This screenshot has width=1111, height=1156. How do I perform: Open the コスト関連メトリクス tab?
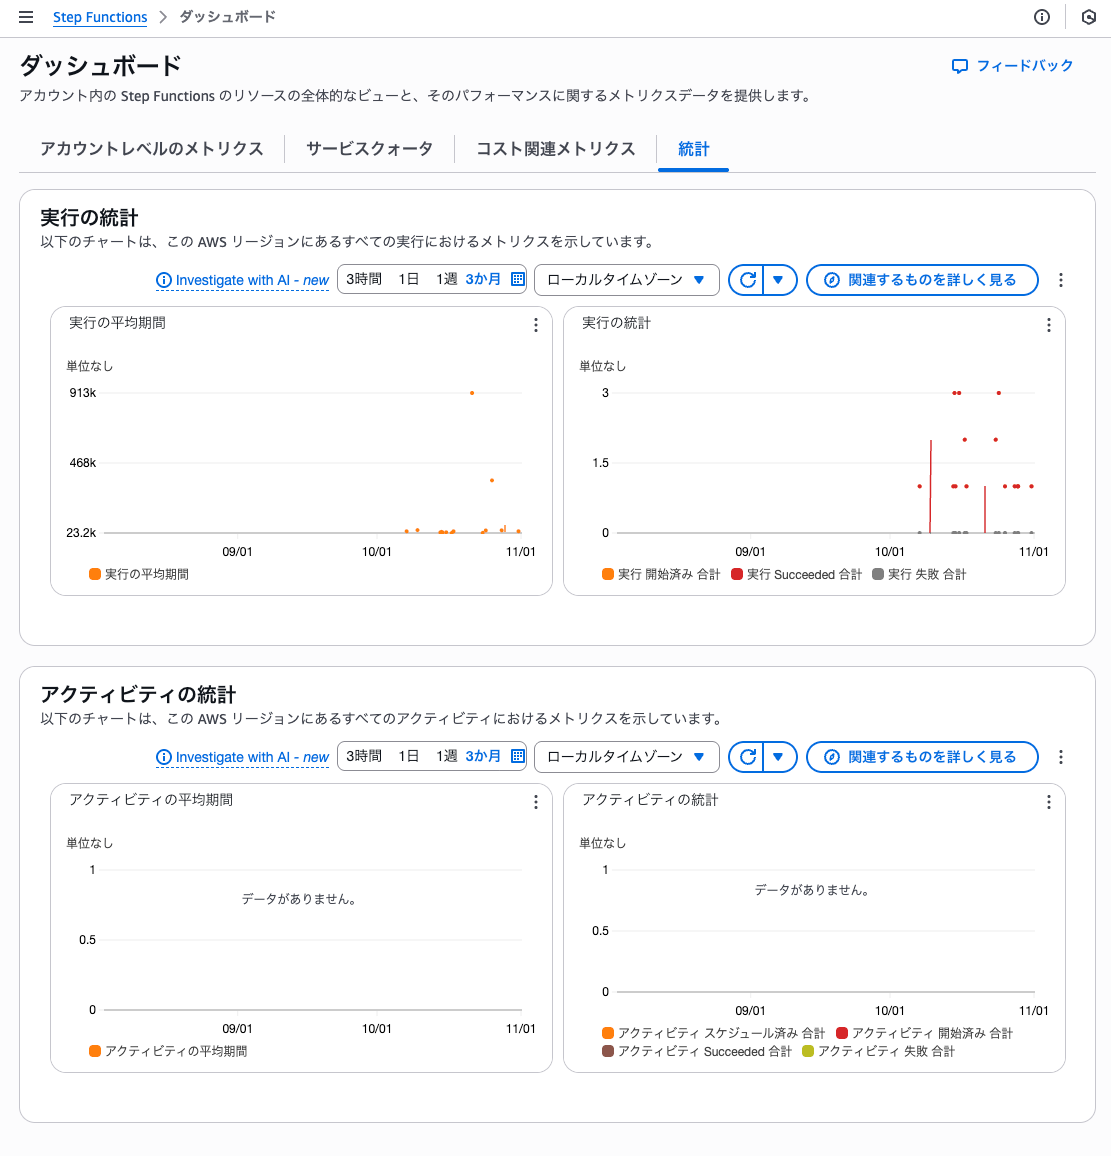pyautogui.click(x=554, y=148)
